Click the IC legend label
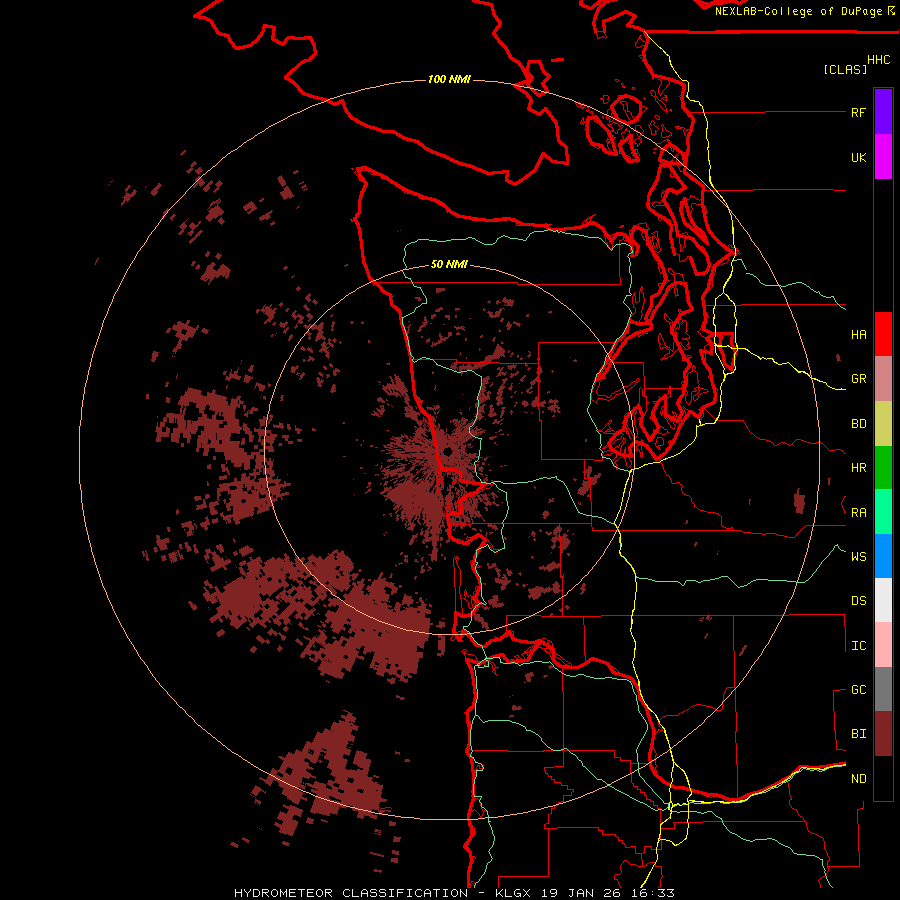This screenshot has width=900, height=900. (x=858, y=646)
